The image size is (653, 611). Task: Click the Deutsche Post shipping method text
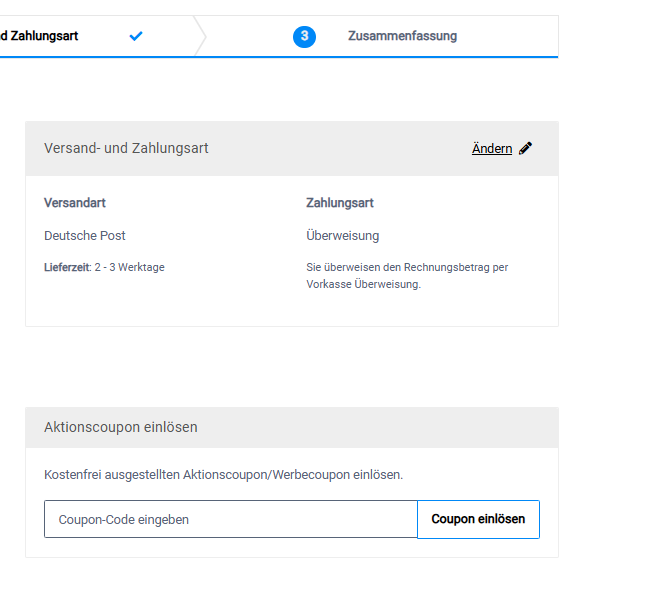tap(85, 236)
